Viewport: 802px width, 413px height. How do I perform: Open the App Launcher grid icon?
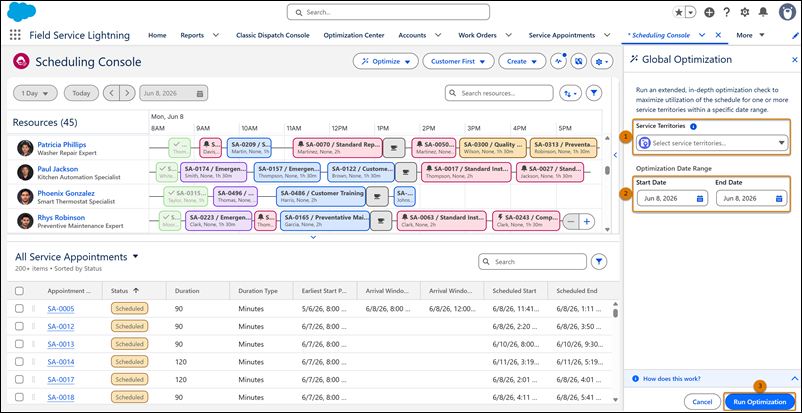[15, 35]
